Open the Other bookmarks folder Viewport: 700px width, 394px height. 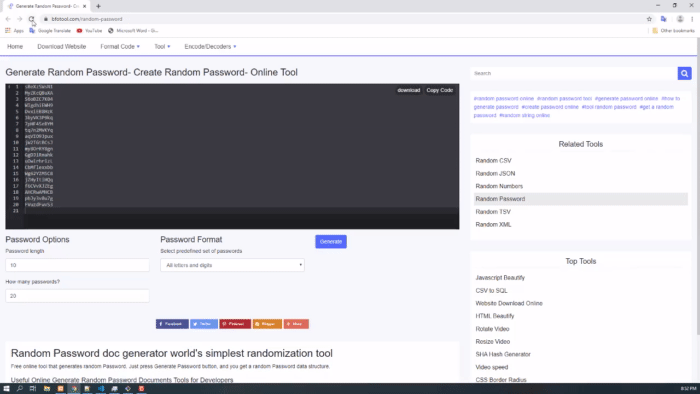(x=673, y=31)
